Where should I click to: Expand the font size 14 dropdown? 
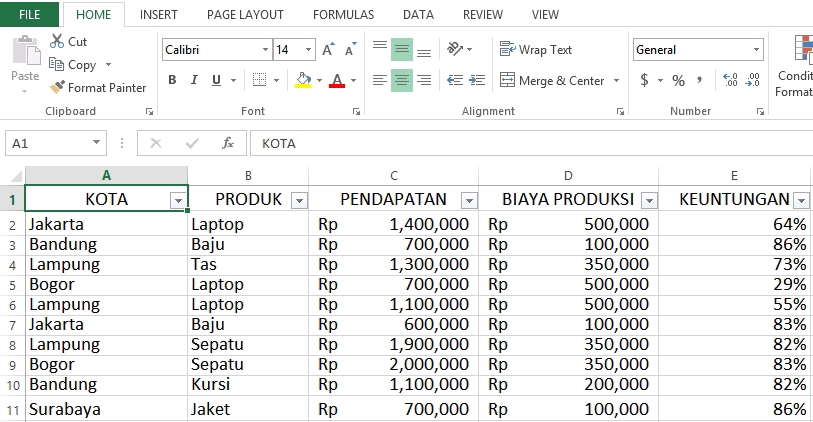309,50
